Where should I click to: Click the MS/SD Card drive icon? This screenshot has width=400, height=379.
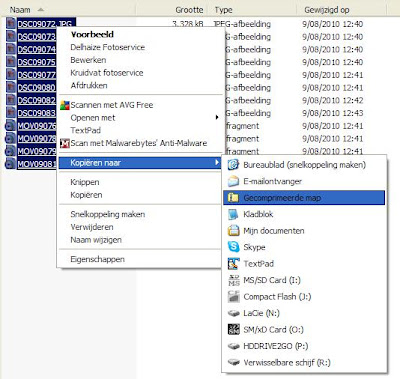click(x=233, y=280)
